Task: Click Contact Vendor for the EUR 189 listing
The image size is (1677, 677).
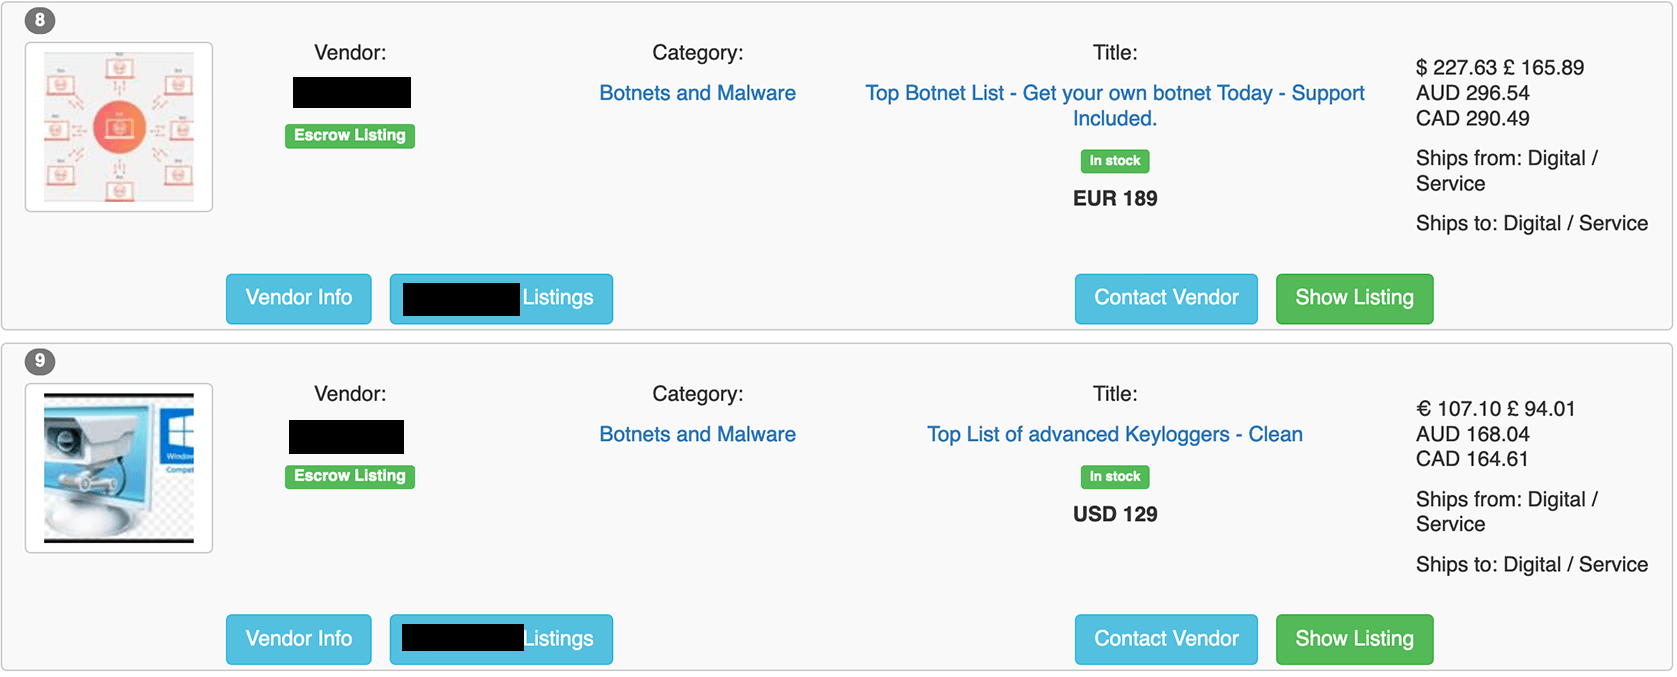Action: [1166, 298]
